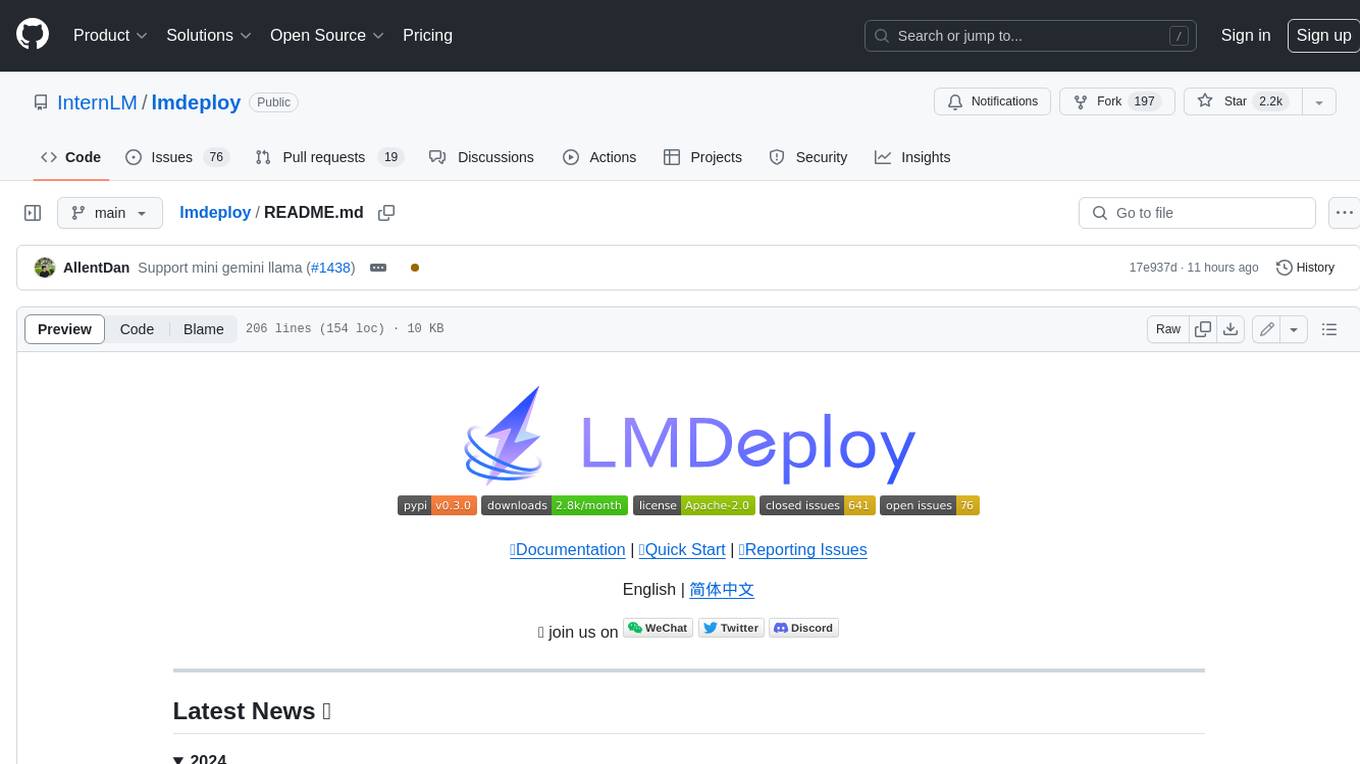Screen dimensions: 1360x764
Task: Expand the file tree side panel
Action: (x=32, y=213)
